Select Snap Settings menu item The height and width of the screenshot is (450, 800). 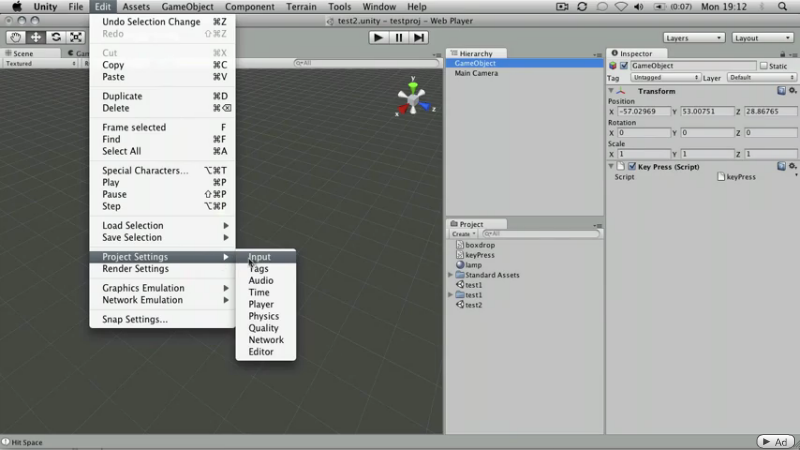click(x=162, y=319)
